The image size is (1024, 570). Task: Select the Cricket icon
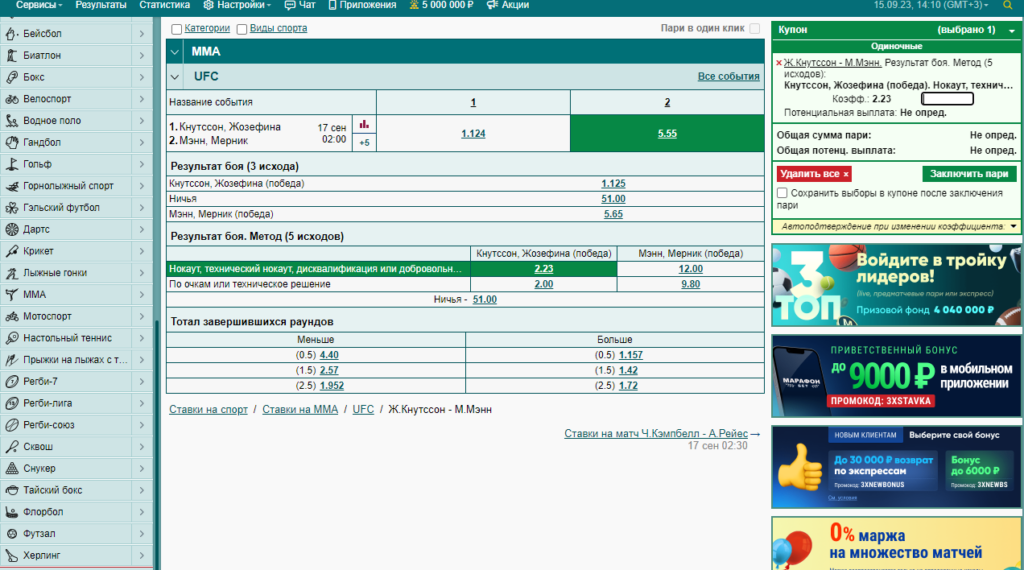pyautogui.click(x=12, y=251)
